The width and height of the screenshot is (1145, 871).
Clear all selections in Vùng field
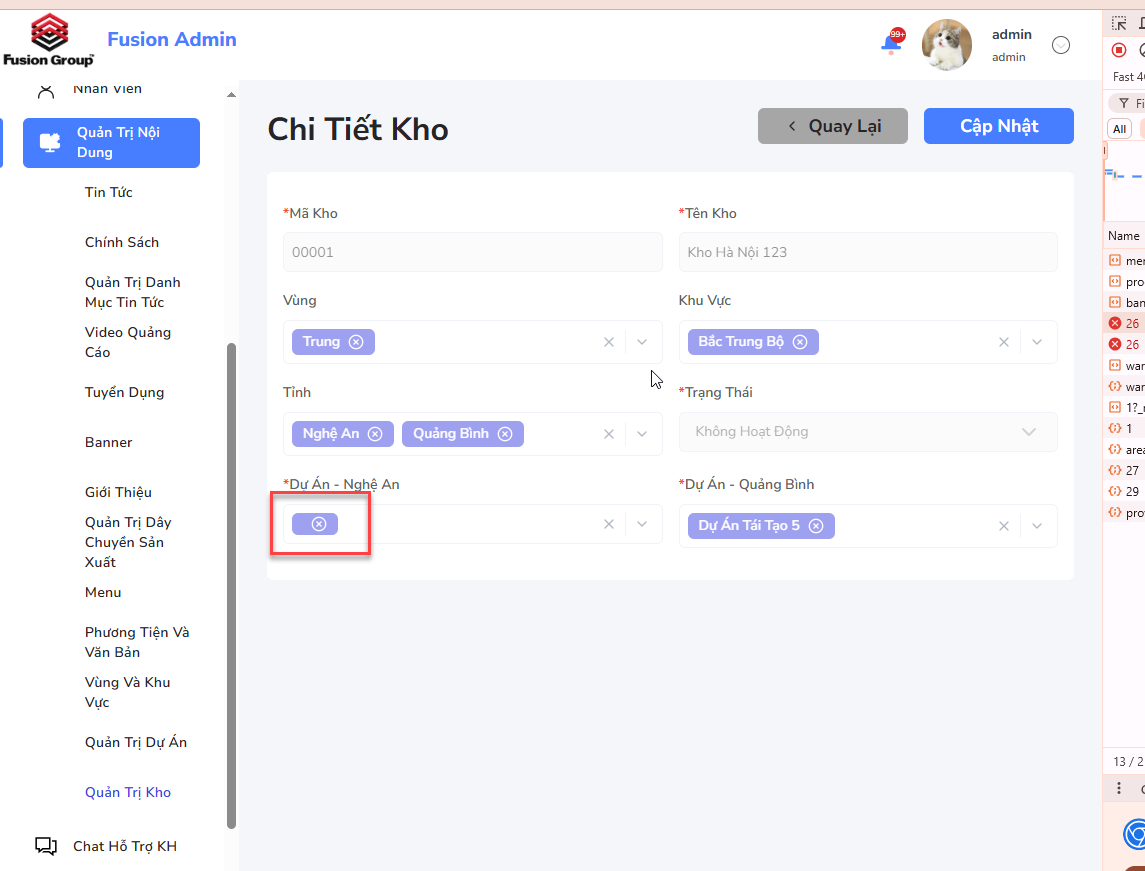click(x=608, y=342)
